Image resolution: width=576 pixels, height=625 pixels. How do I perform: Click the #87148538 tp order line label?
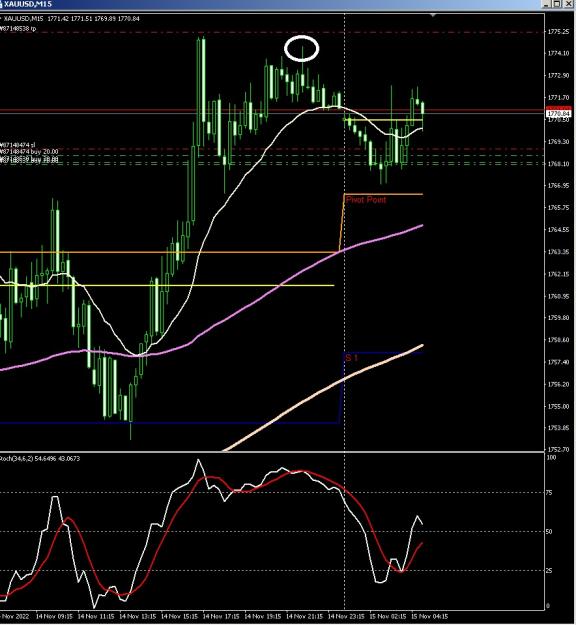click(18, 29)
